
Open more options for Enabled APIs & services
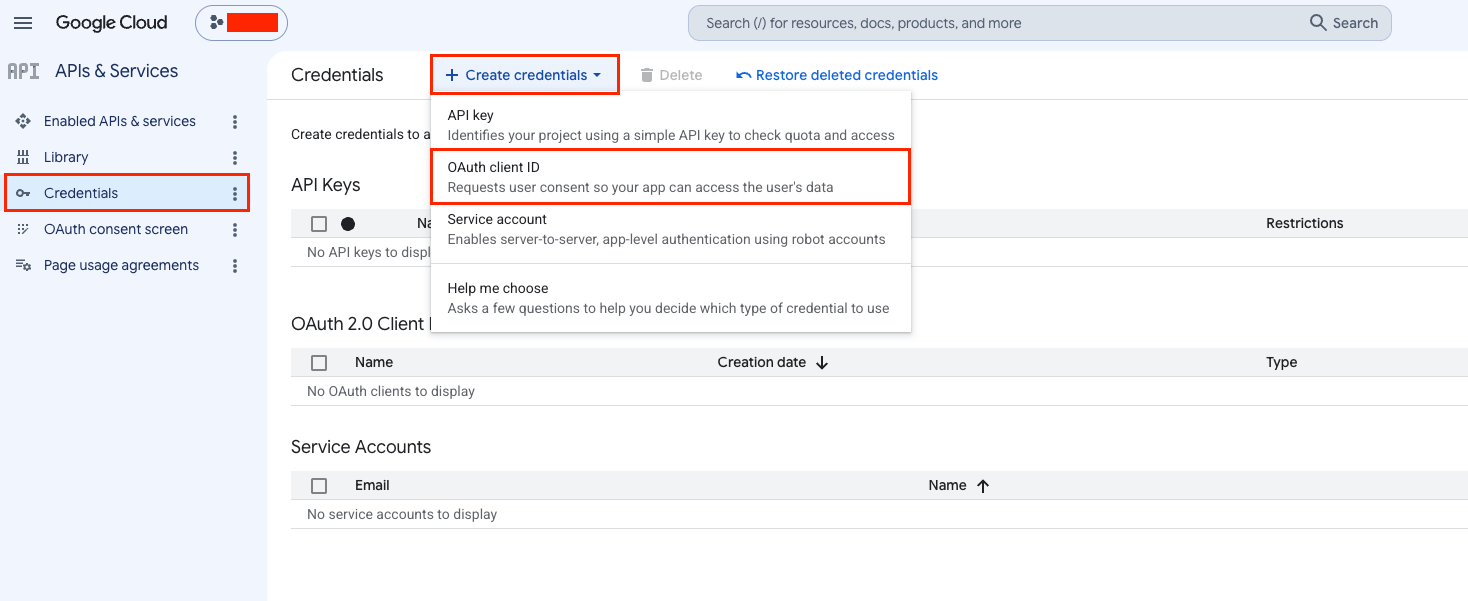click(x=235, y=121)
